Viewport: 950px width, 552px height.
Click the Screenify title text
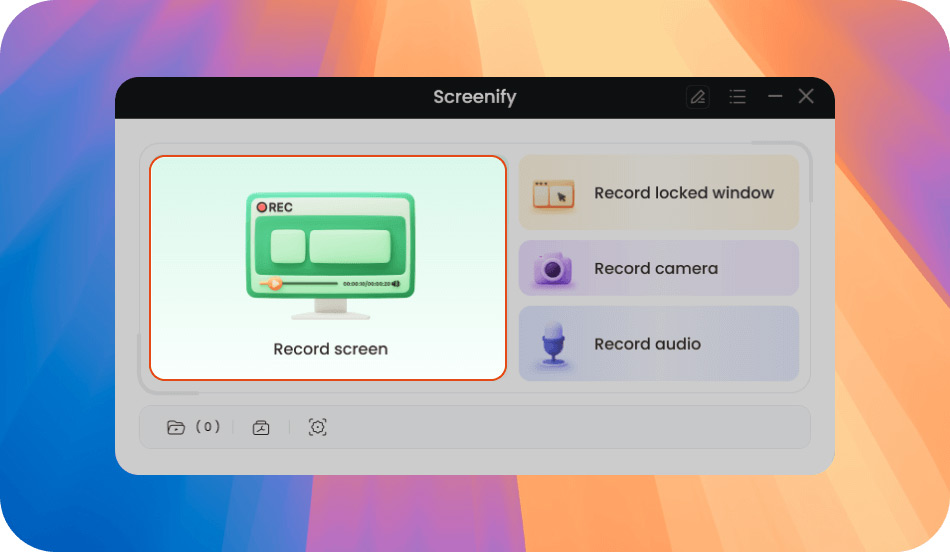click(474, 97)
